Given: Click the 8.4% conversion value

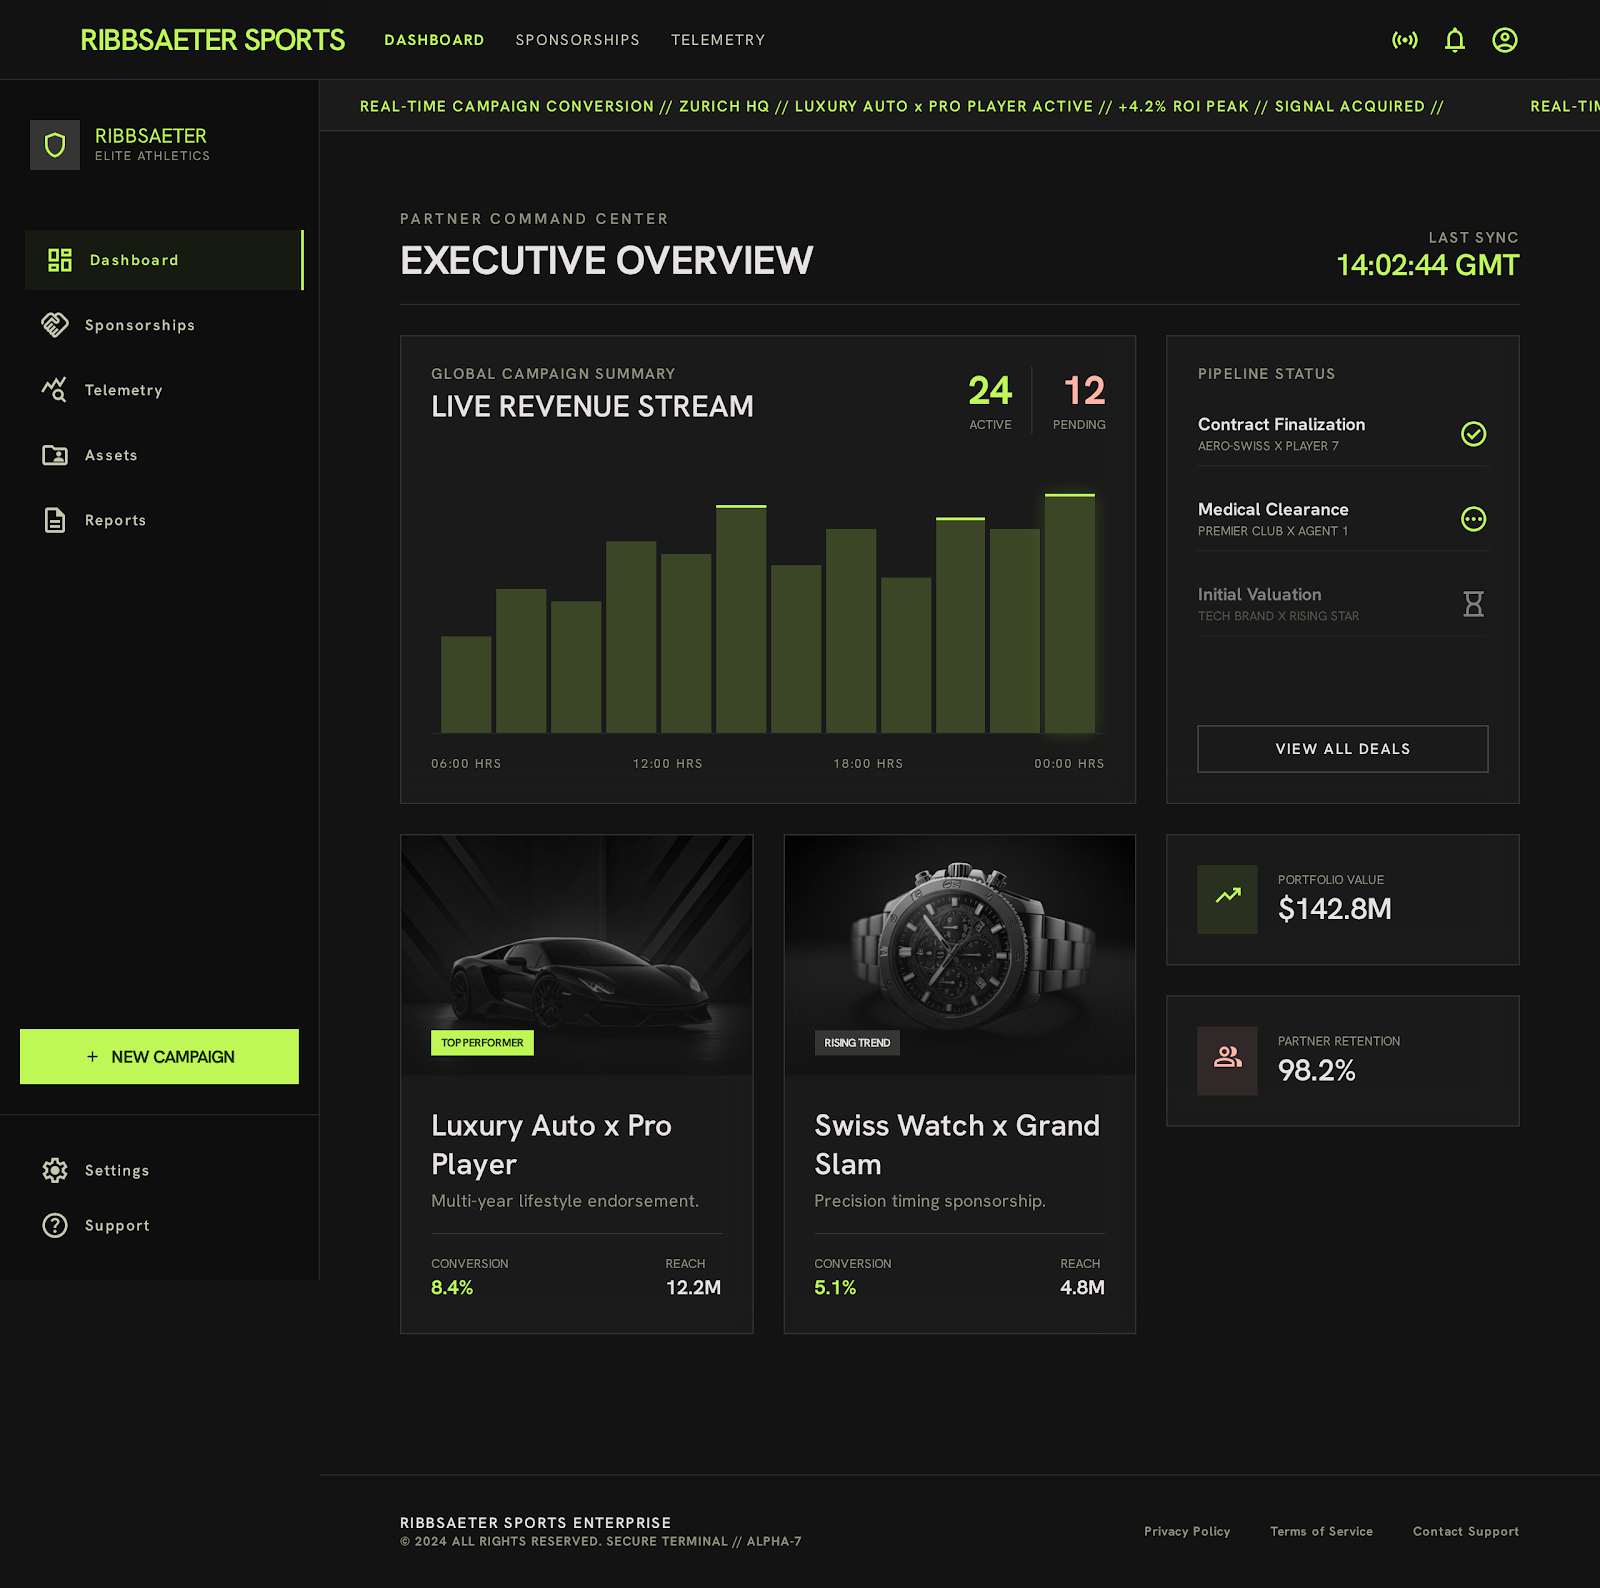Looking at the screenshot, I should click(x=452, y=1288).
